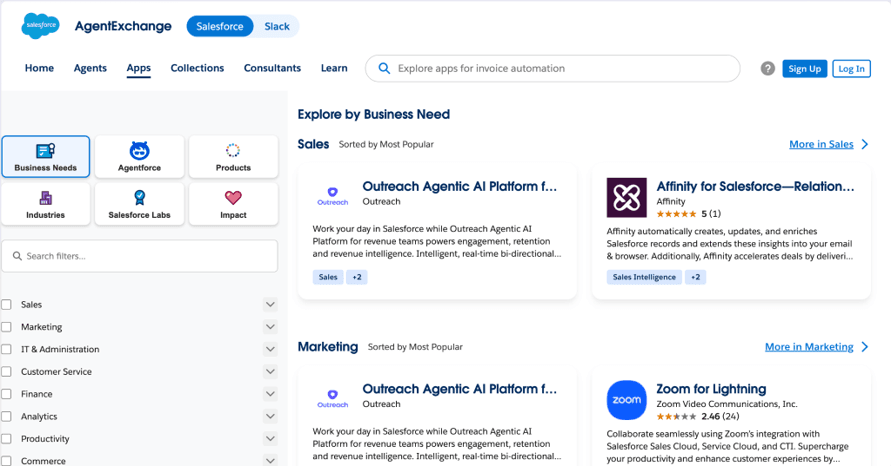Open Outreach Agentic AI title in Marketing
This screenshot has width=891, height=466.
click(x=460, y=389)
